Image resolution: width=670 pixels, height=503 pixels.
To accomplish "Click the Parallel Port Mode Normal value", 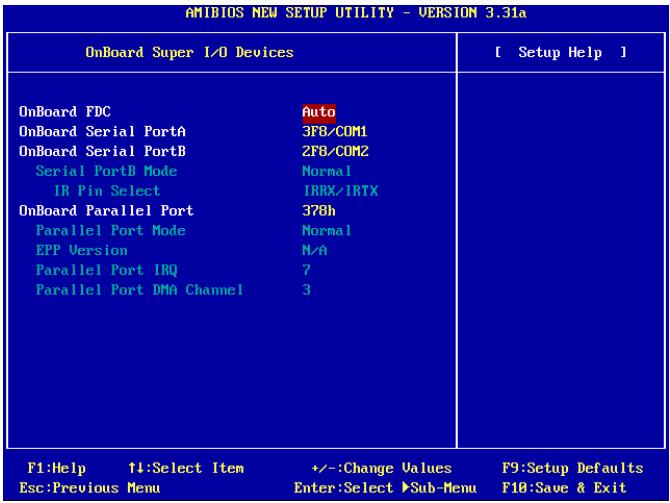I will pyautogui.click(x=327, y=231).
